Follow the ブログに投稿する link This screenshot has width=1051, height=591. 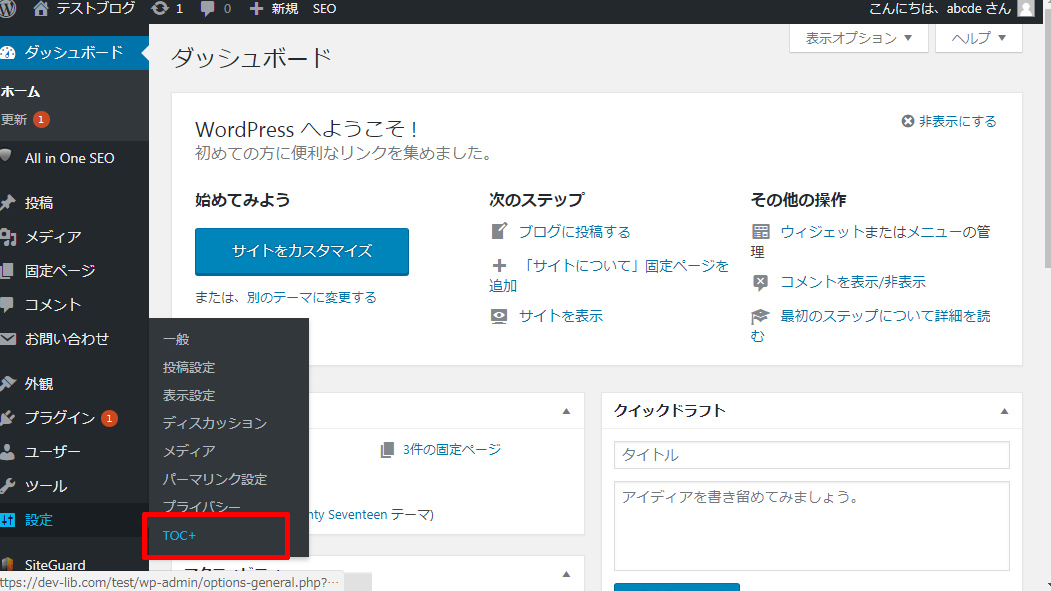pos(574,232)
